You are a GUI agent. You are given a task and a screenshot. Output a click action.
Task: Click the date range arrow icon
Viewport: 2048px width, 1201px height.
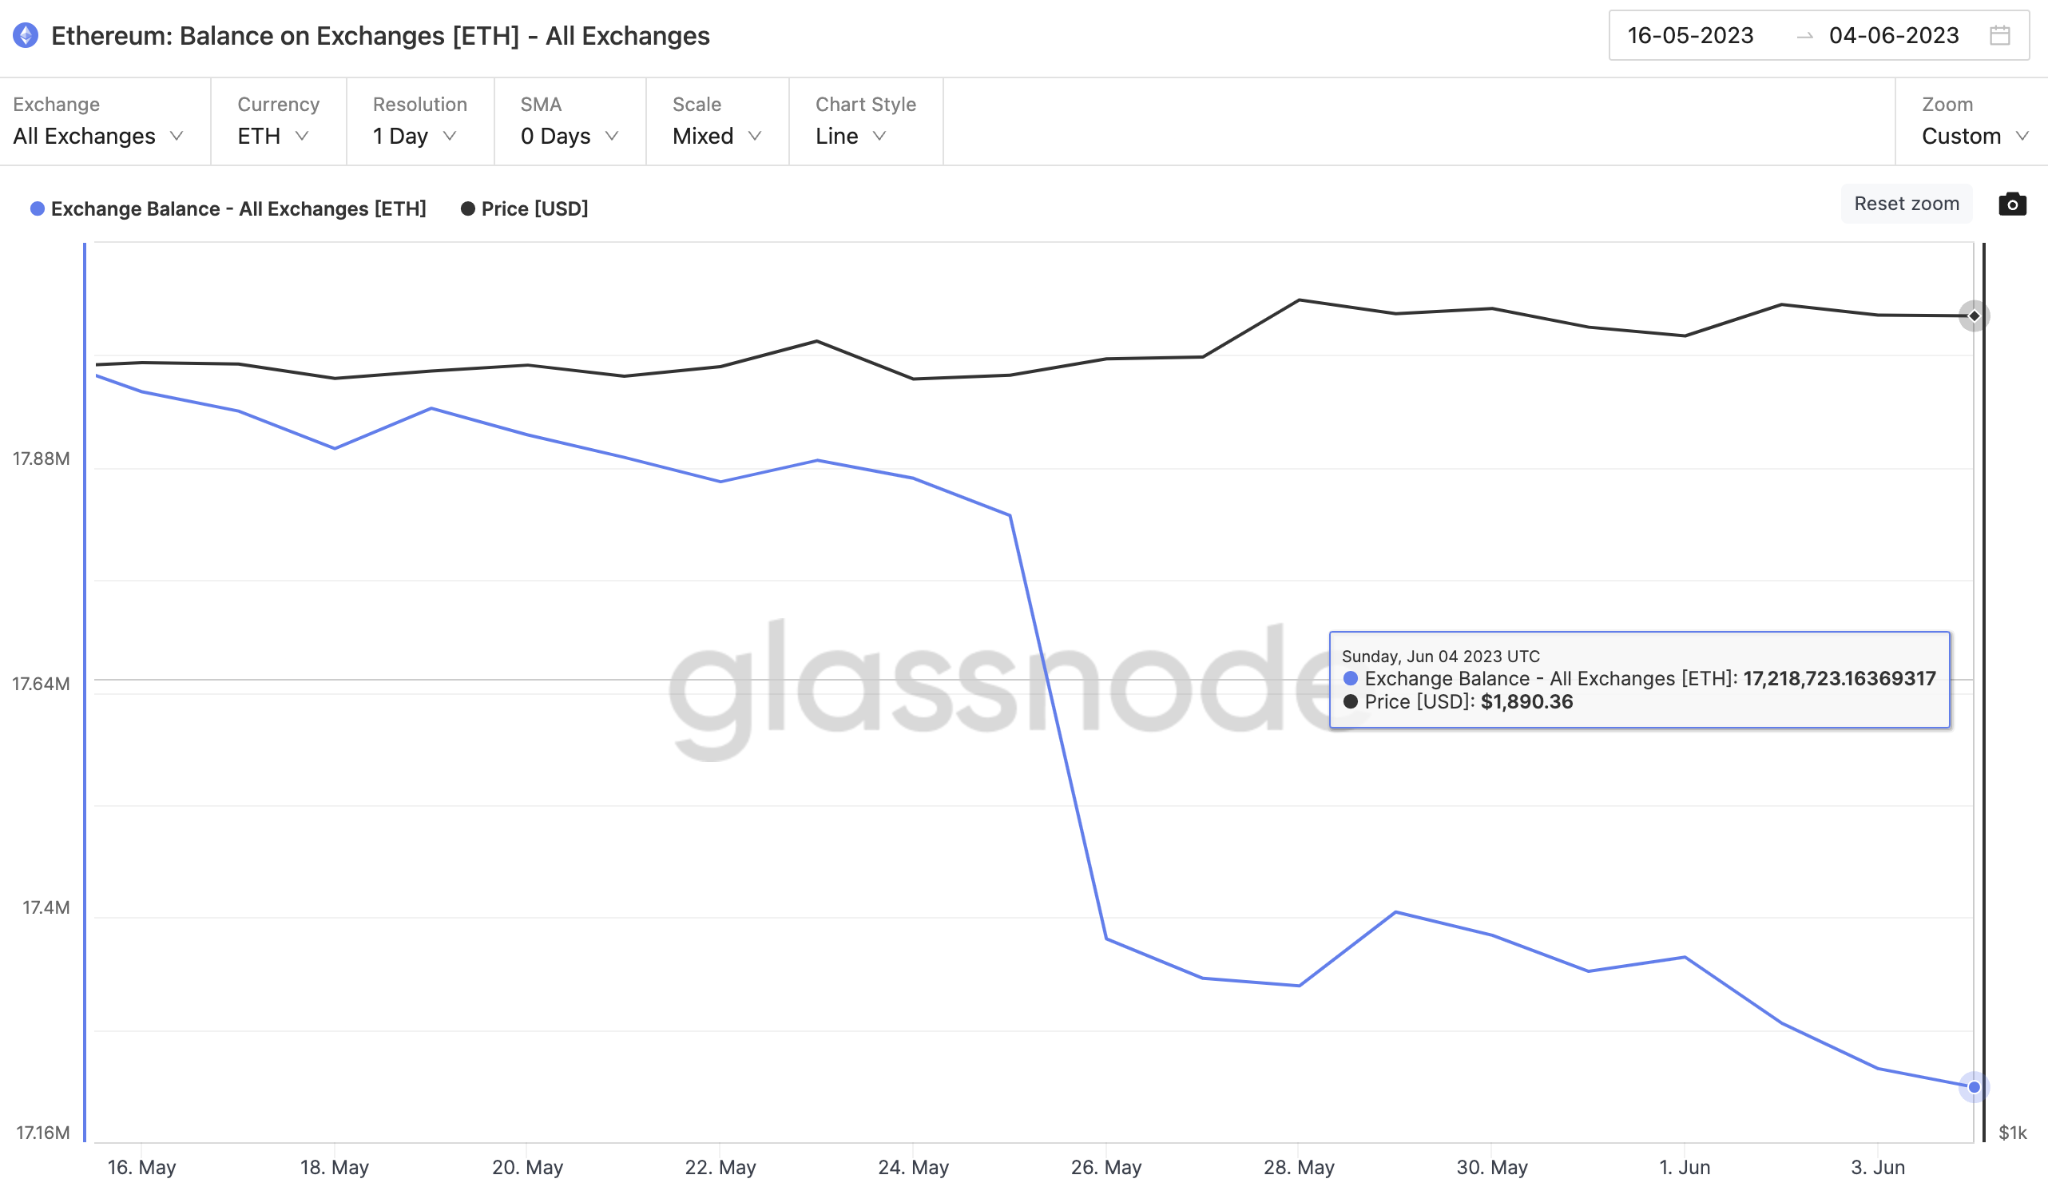click(x=1805, y=36)
